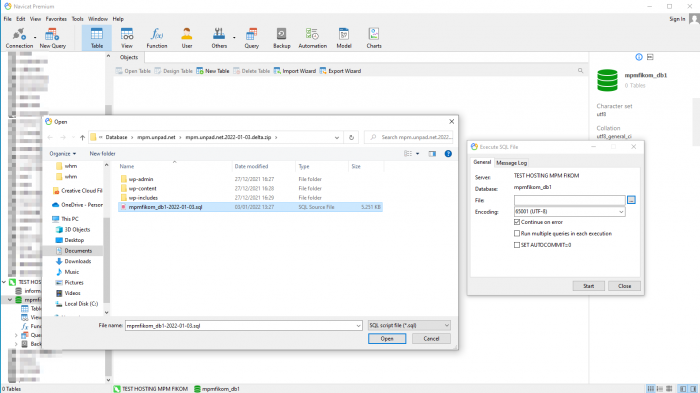Screen dimensions: 700x393
Task: Click the File name text field
Action: coord(240,326)
